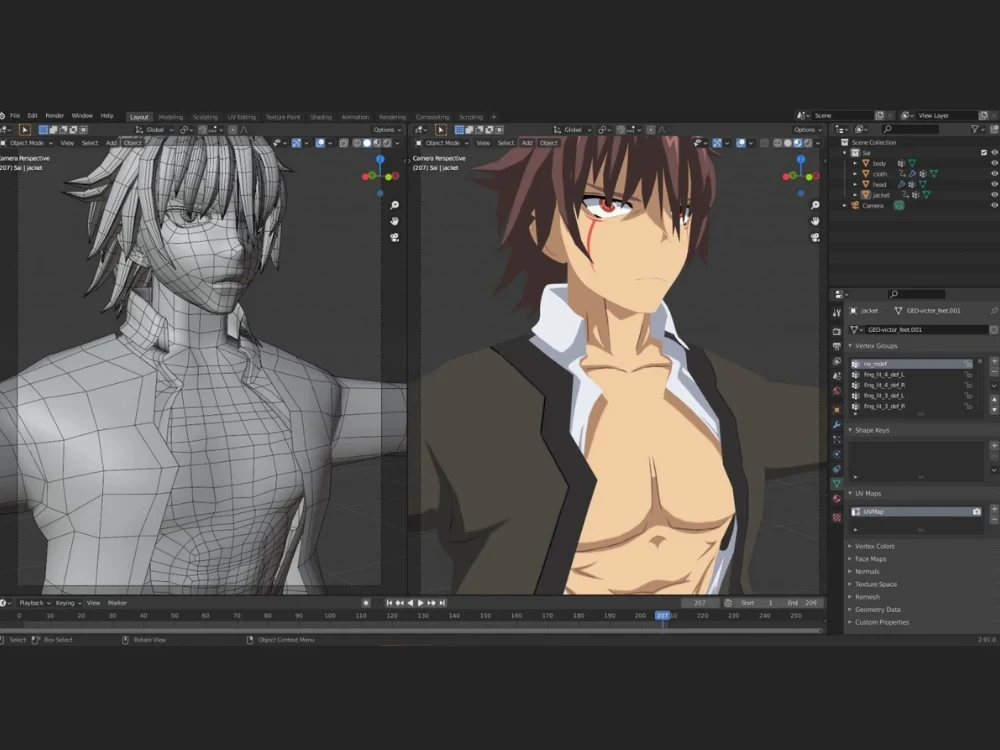Switch to the Modeling workspace tab
The width and height of the screenshot is (1000, 750).
coord(170,117)
